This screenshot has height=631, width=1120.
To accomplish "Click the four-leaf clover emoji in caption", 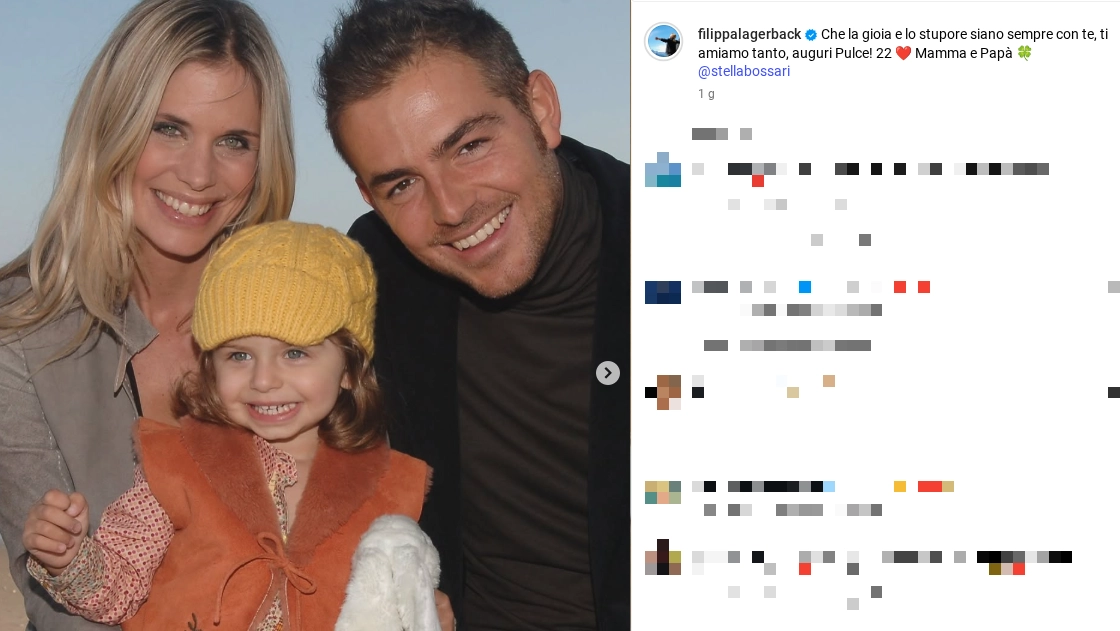I will coord(1024,53).
